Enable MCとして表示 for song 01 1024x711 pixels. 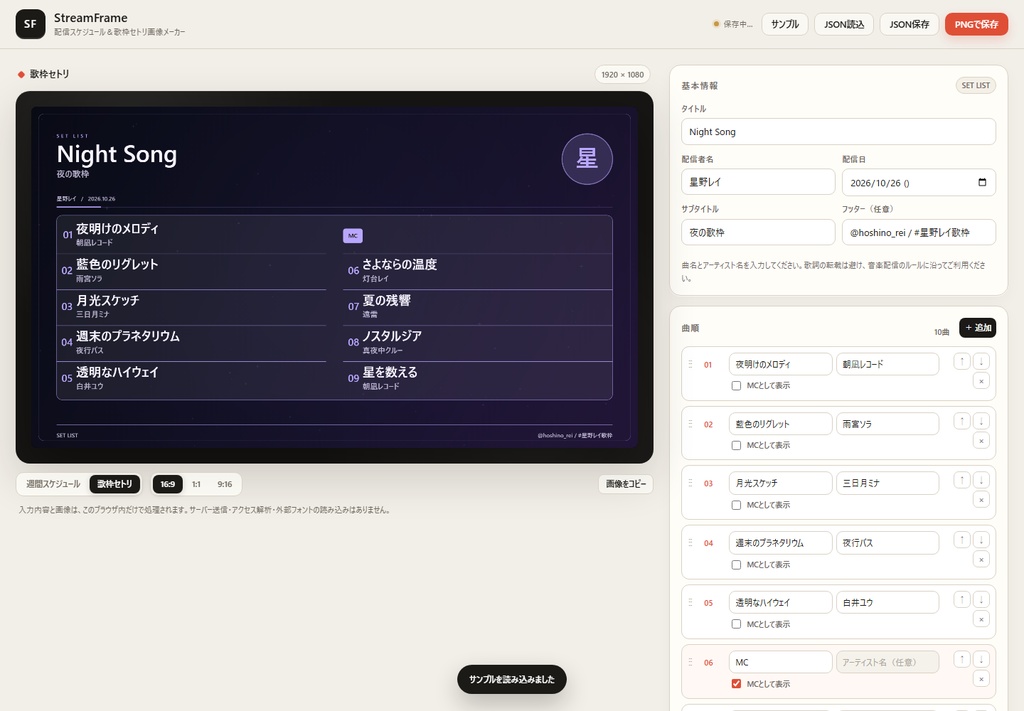click(736, 386)
